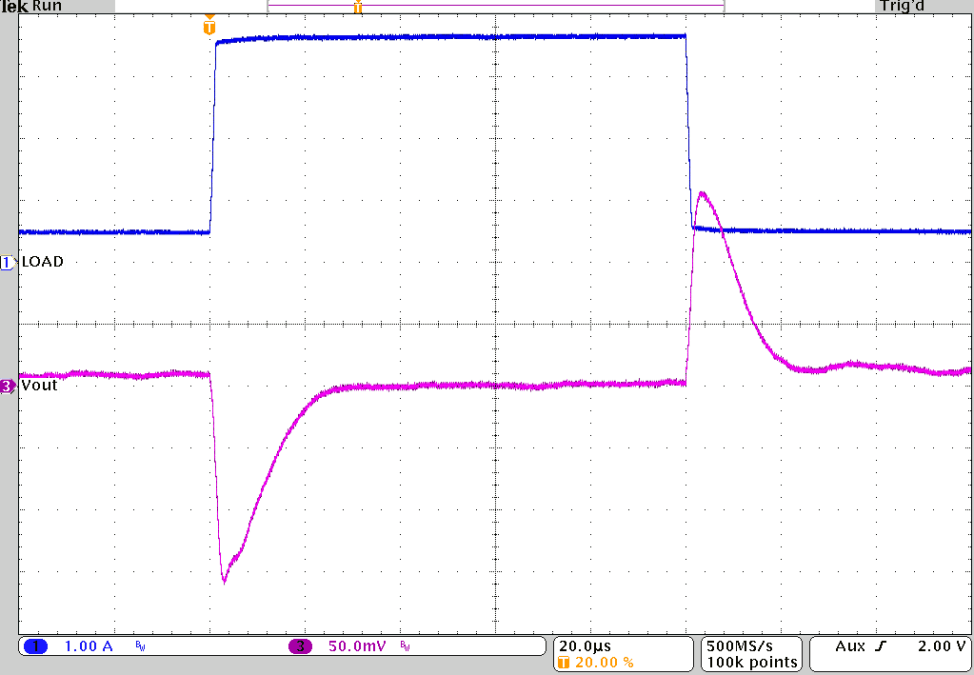Screen dimensions: 974x675
Task: Click the orange trigger position marker
Action: [x=209, y=28]
